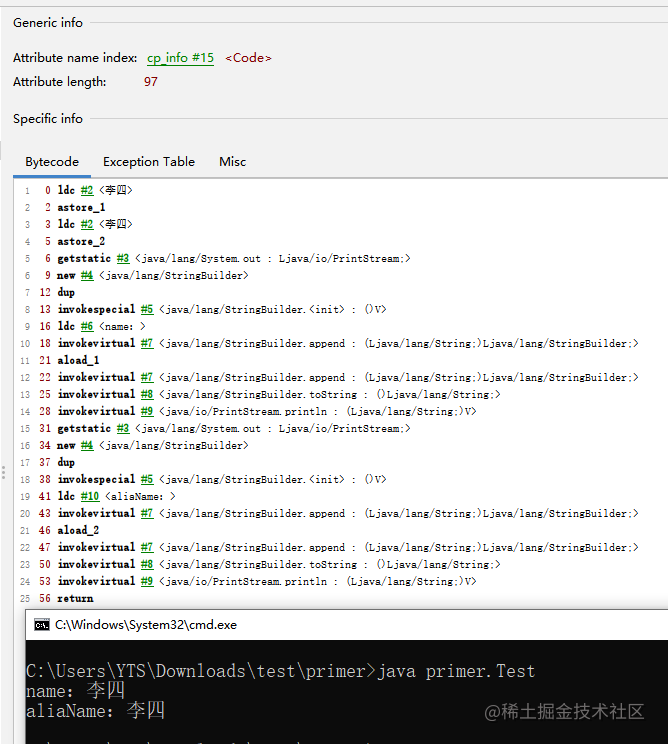Open #8 link at offset 50 toString
The height and width of the screenshot is (744, 668).
[x=147, y=564]
